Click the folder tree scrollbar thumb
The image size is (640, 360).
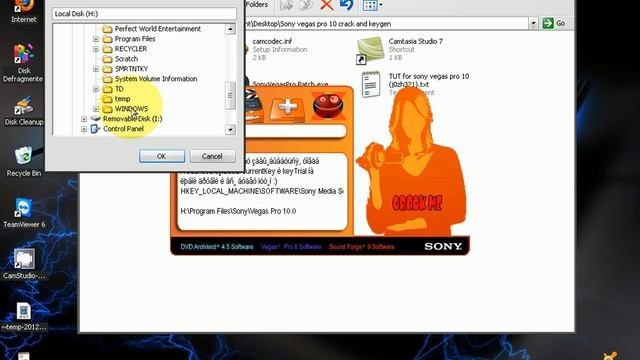click(x=230, y=96)
